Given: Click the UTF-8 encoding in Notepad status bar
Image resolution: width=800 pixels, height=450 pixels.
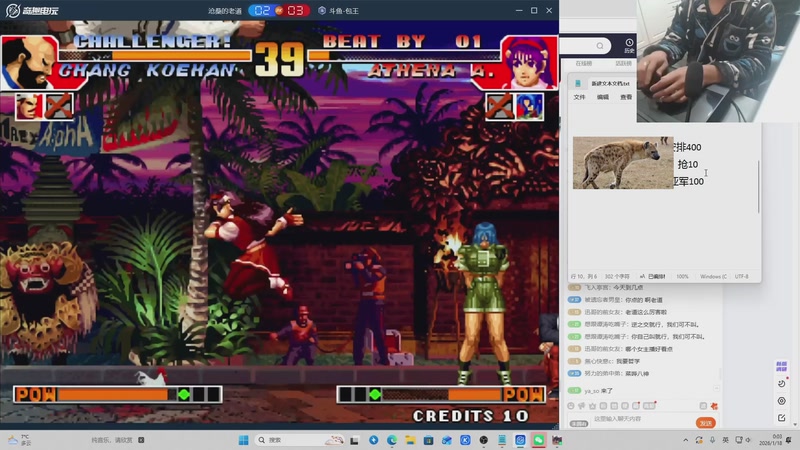Looking at the screenshot, I should coord(741,277).
